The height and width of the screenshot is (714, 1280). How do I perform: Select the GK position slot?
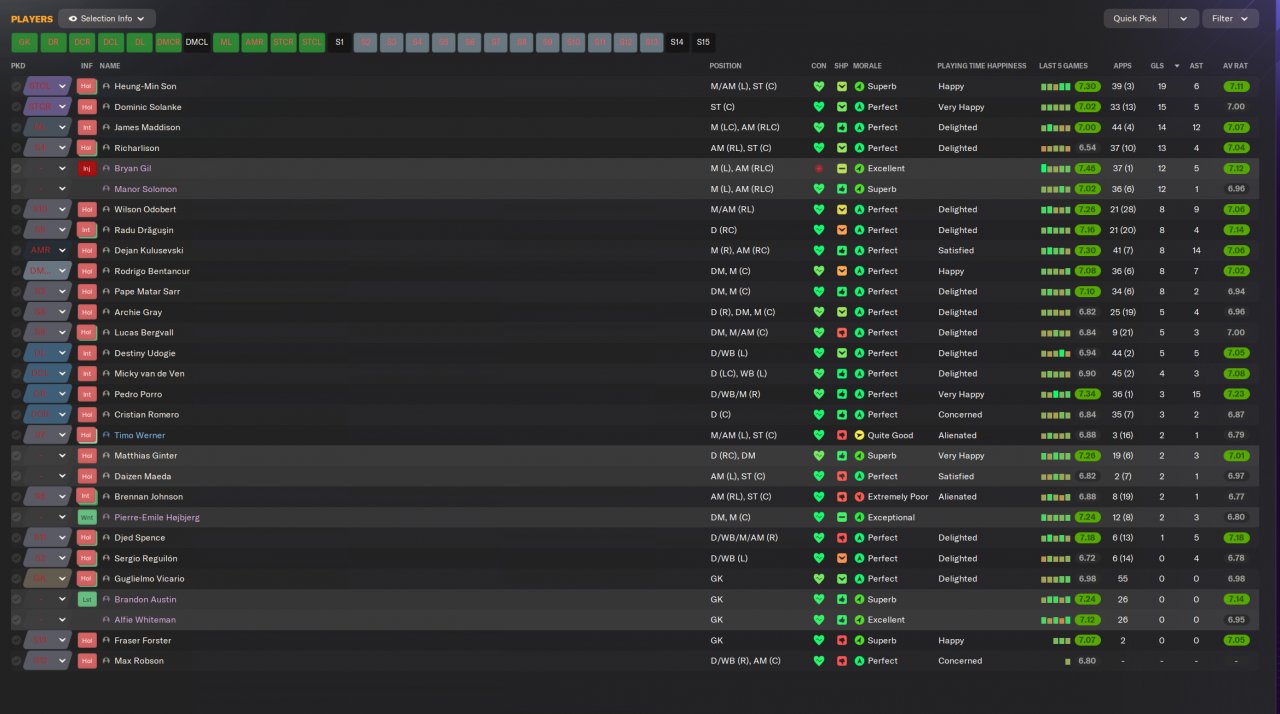pyautogui.click(x=24, y=42)
